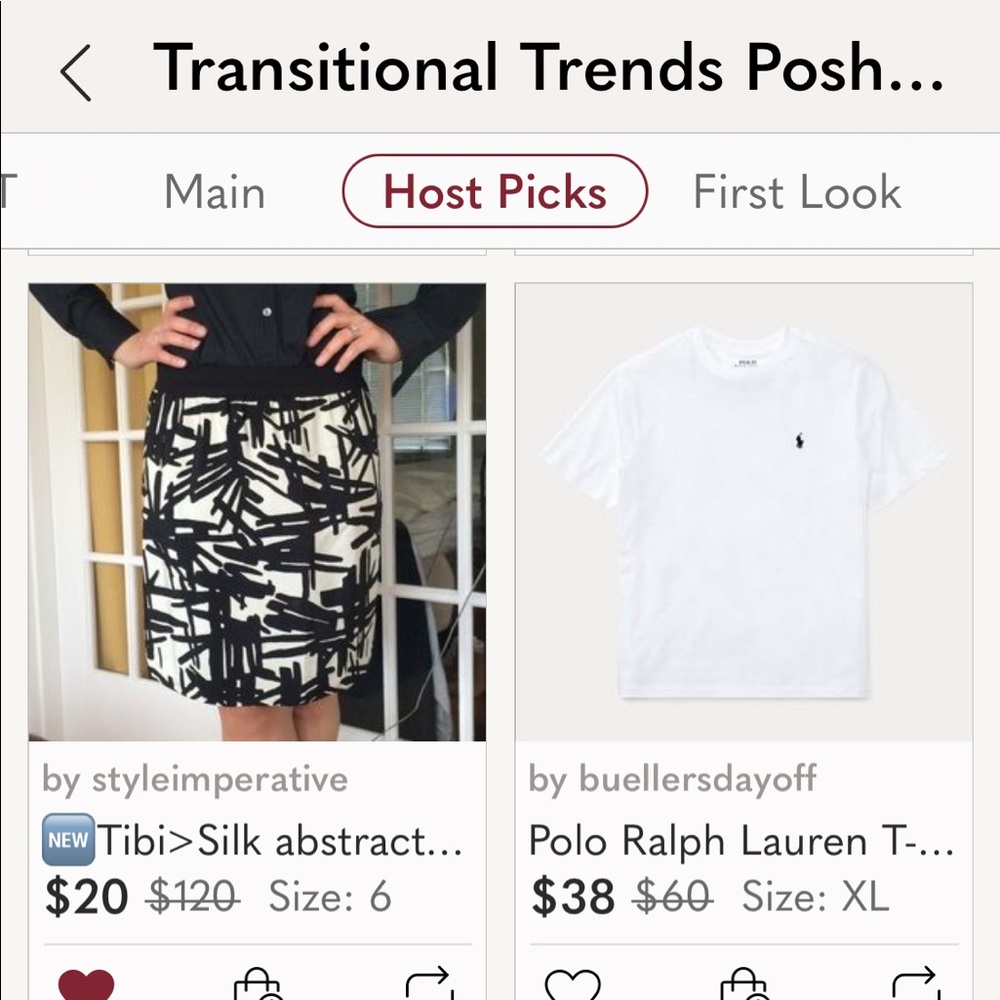The image size is (1000, 1000).
Task: Open the Polo Ralph Lauren T-shirt title
Action: tap(740, 843)
